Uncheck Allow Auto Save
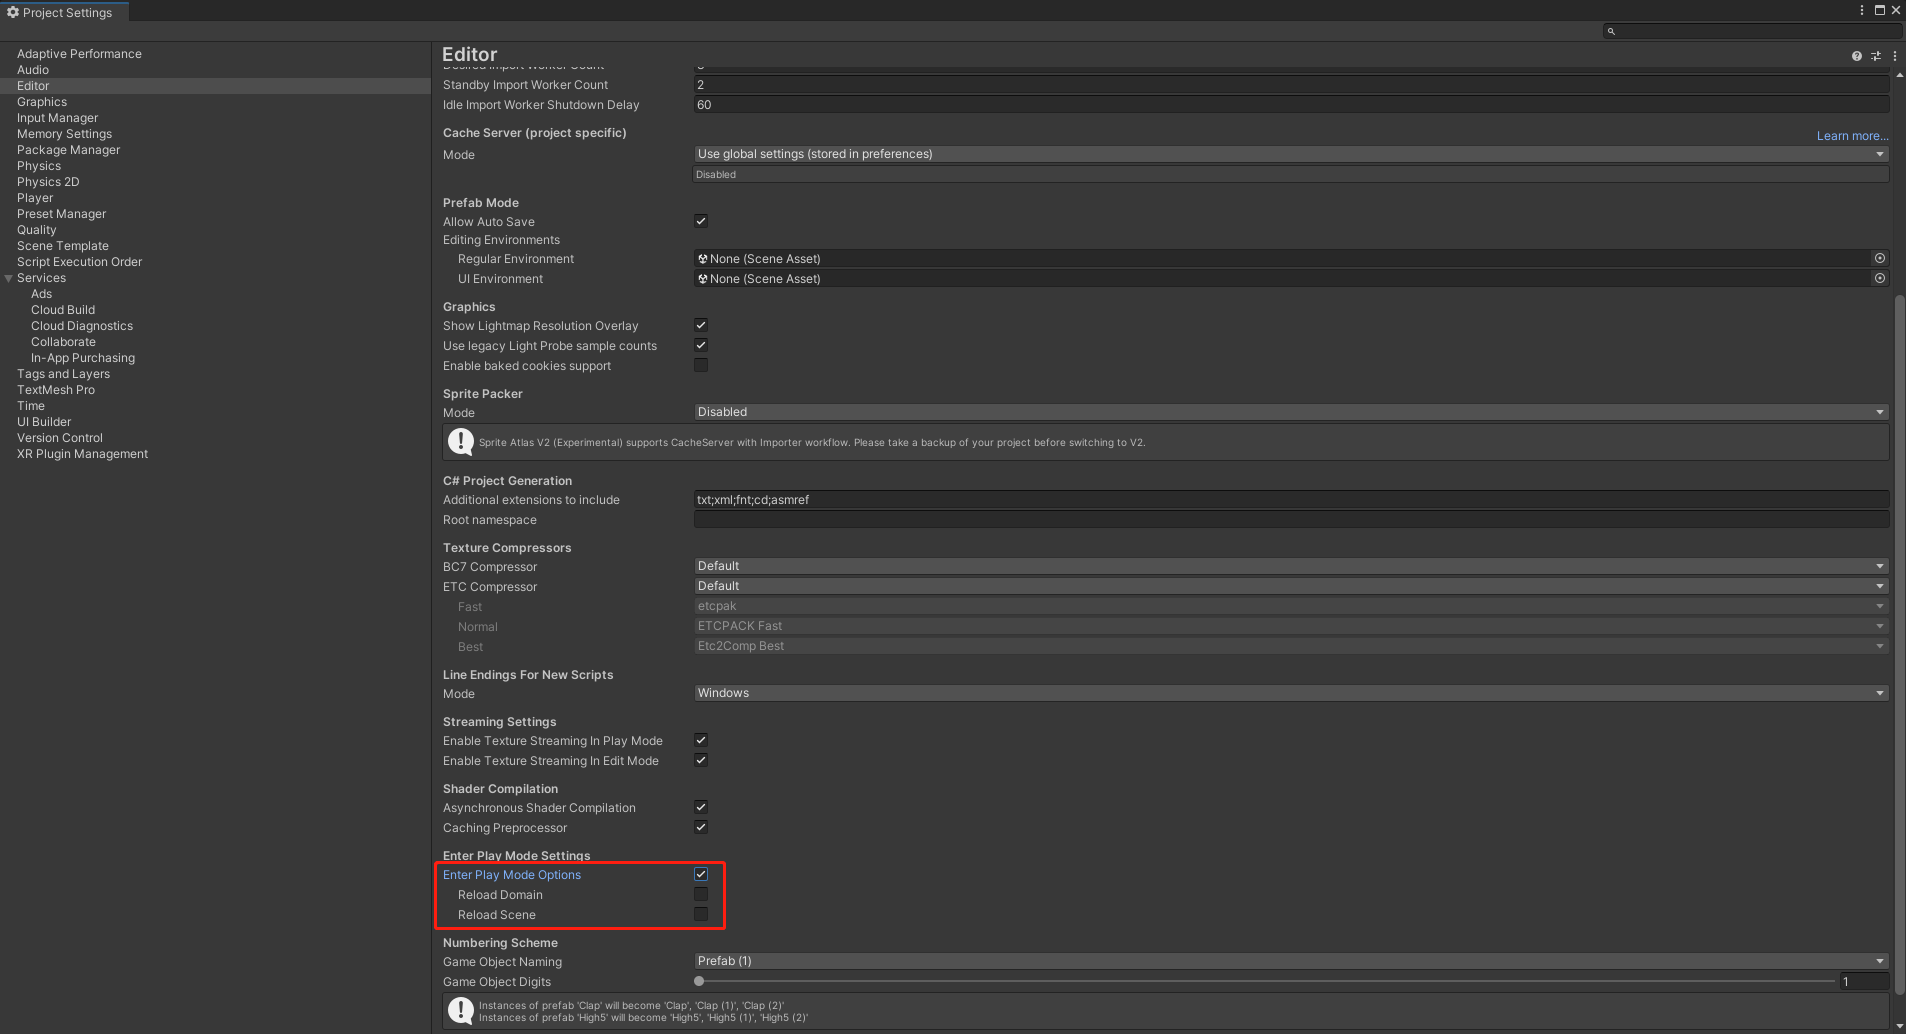This screenshot has height=1034, width=1906. click(x=700, y=220)
